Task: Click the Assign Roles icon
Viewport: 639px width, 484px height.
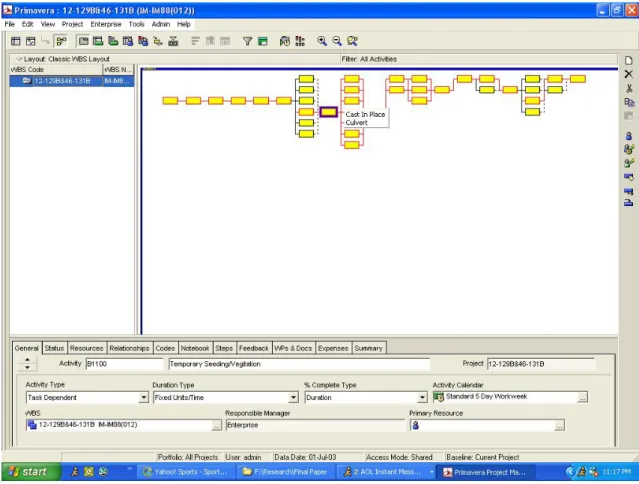Action: click(x=629, y=163)
